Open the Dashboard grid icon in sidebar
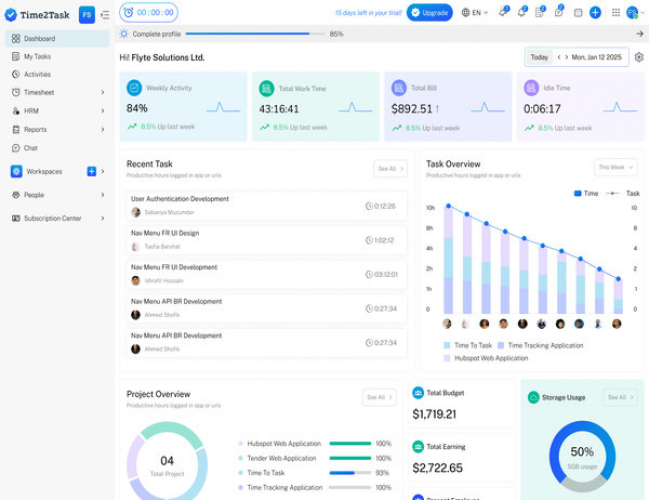The width and height of the screenshot is (649, 500). point(16,38)
